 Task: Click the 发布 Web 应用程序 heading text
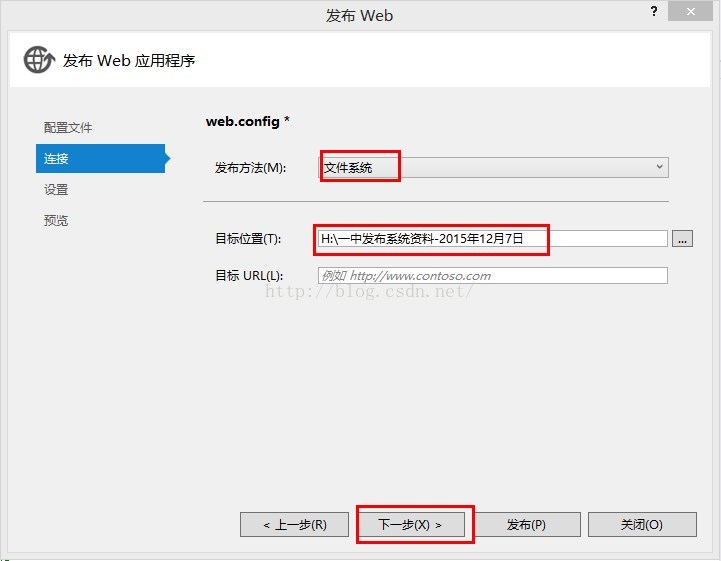click(x=129, y=61)
